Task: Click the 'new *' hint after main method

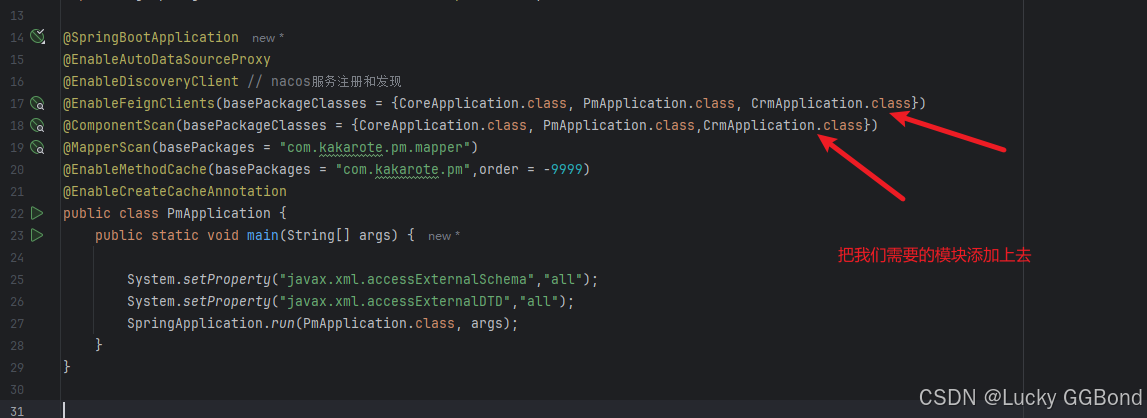Action: [x=444, y=236]
